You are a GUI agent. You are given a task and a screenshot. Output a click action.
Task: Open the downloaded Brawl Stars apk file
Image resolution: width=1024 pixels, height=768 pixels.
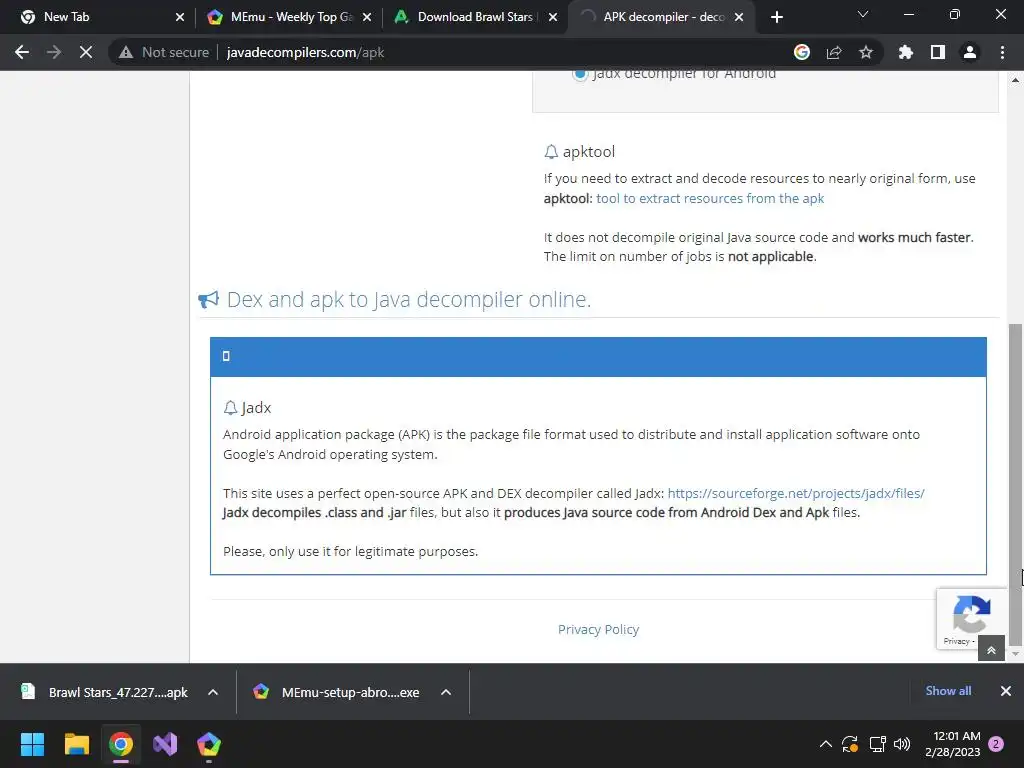pyautogui.click(x=106, y=692)
